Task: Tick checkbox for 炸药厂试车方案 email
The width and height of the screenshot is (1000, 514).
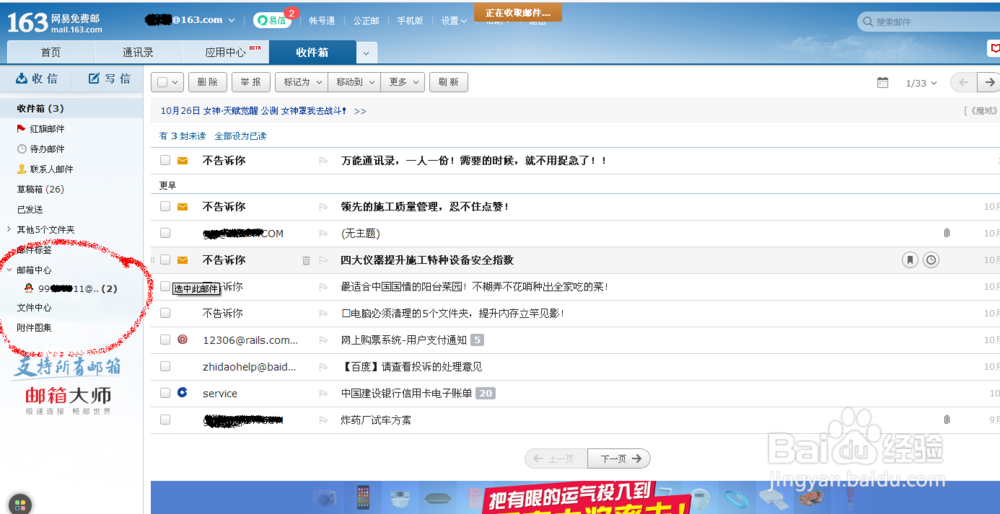Action: [x=165, y=420]
